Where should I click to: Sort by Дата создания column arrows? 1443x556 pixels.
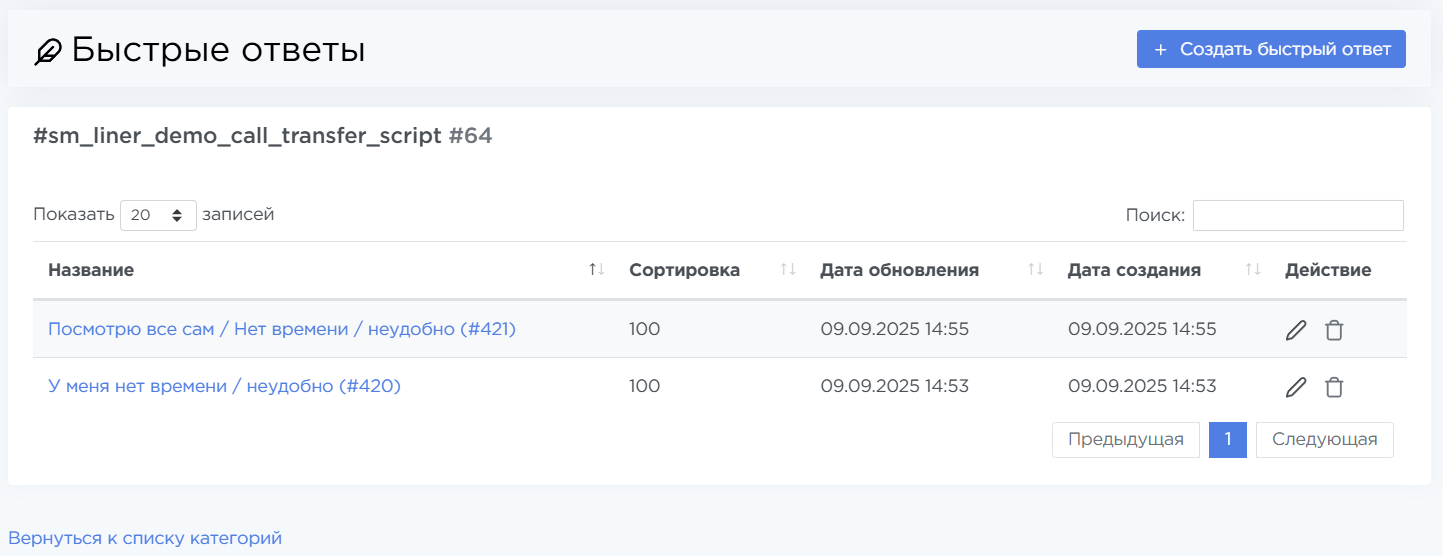tap(1253, 270)
